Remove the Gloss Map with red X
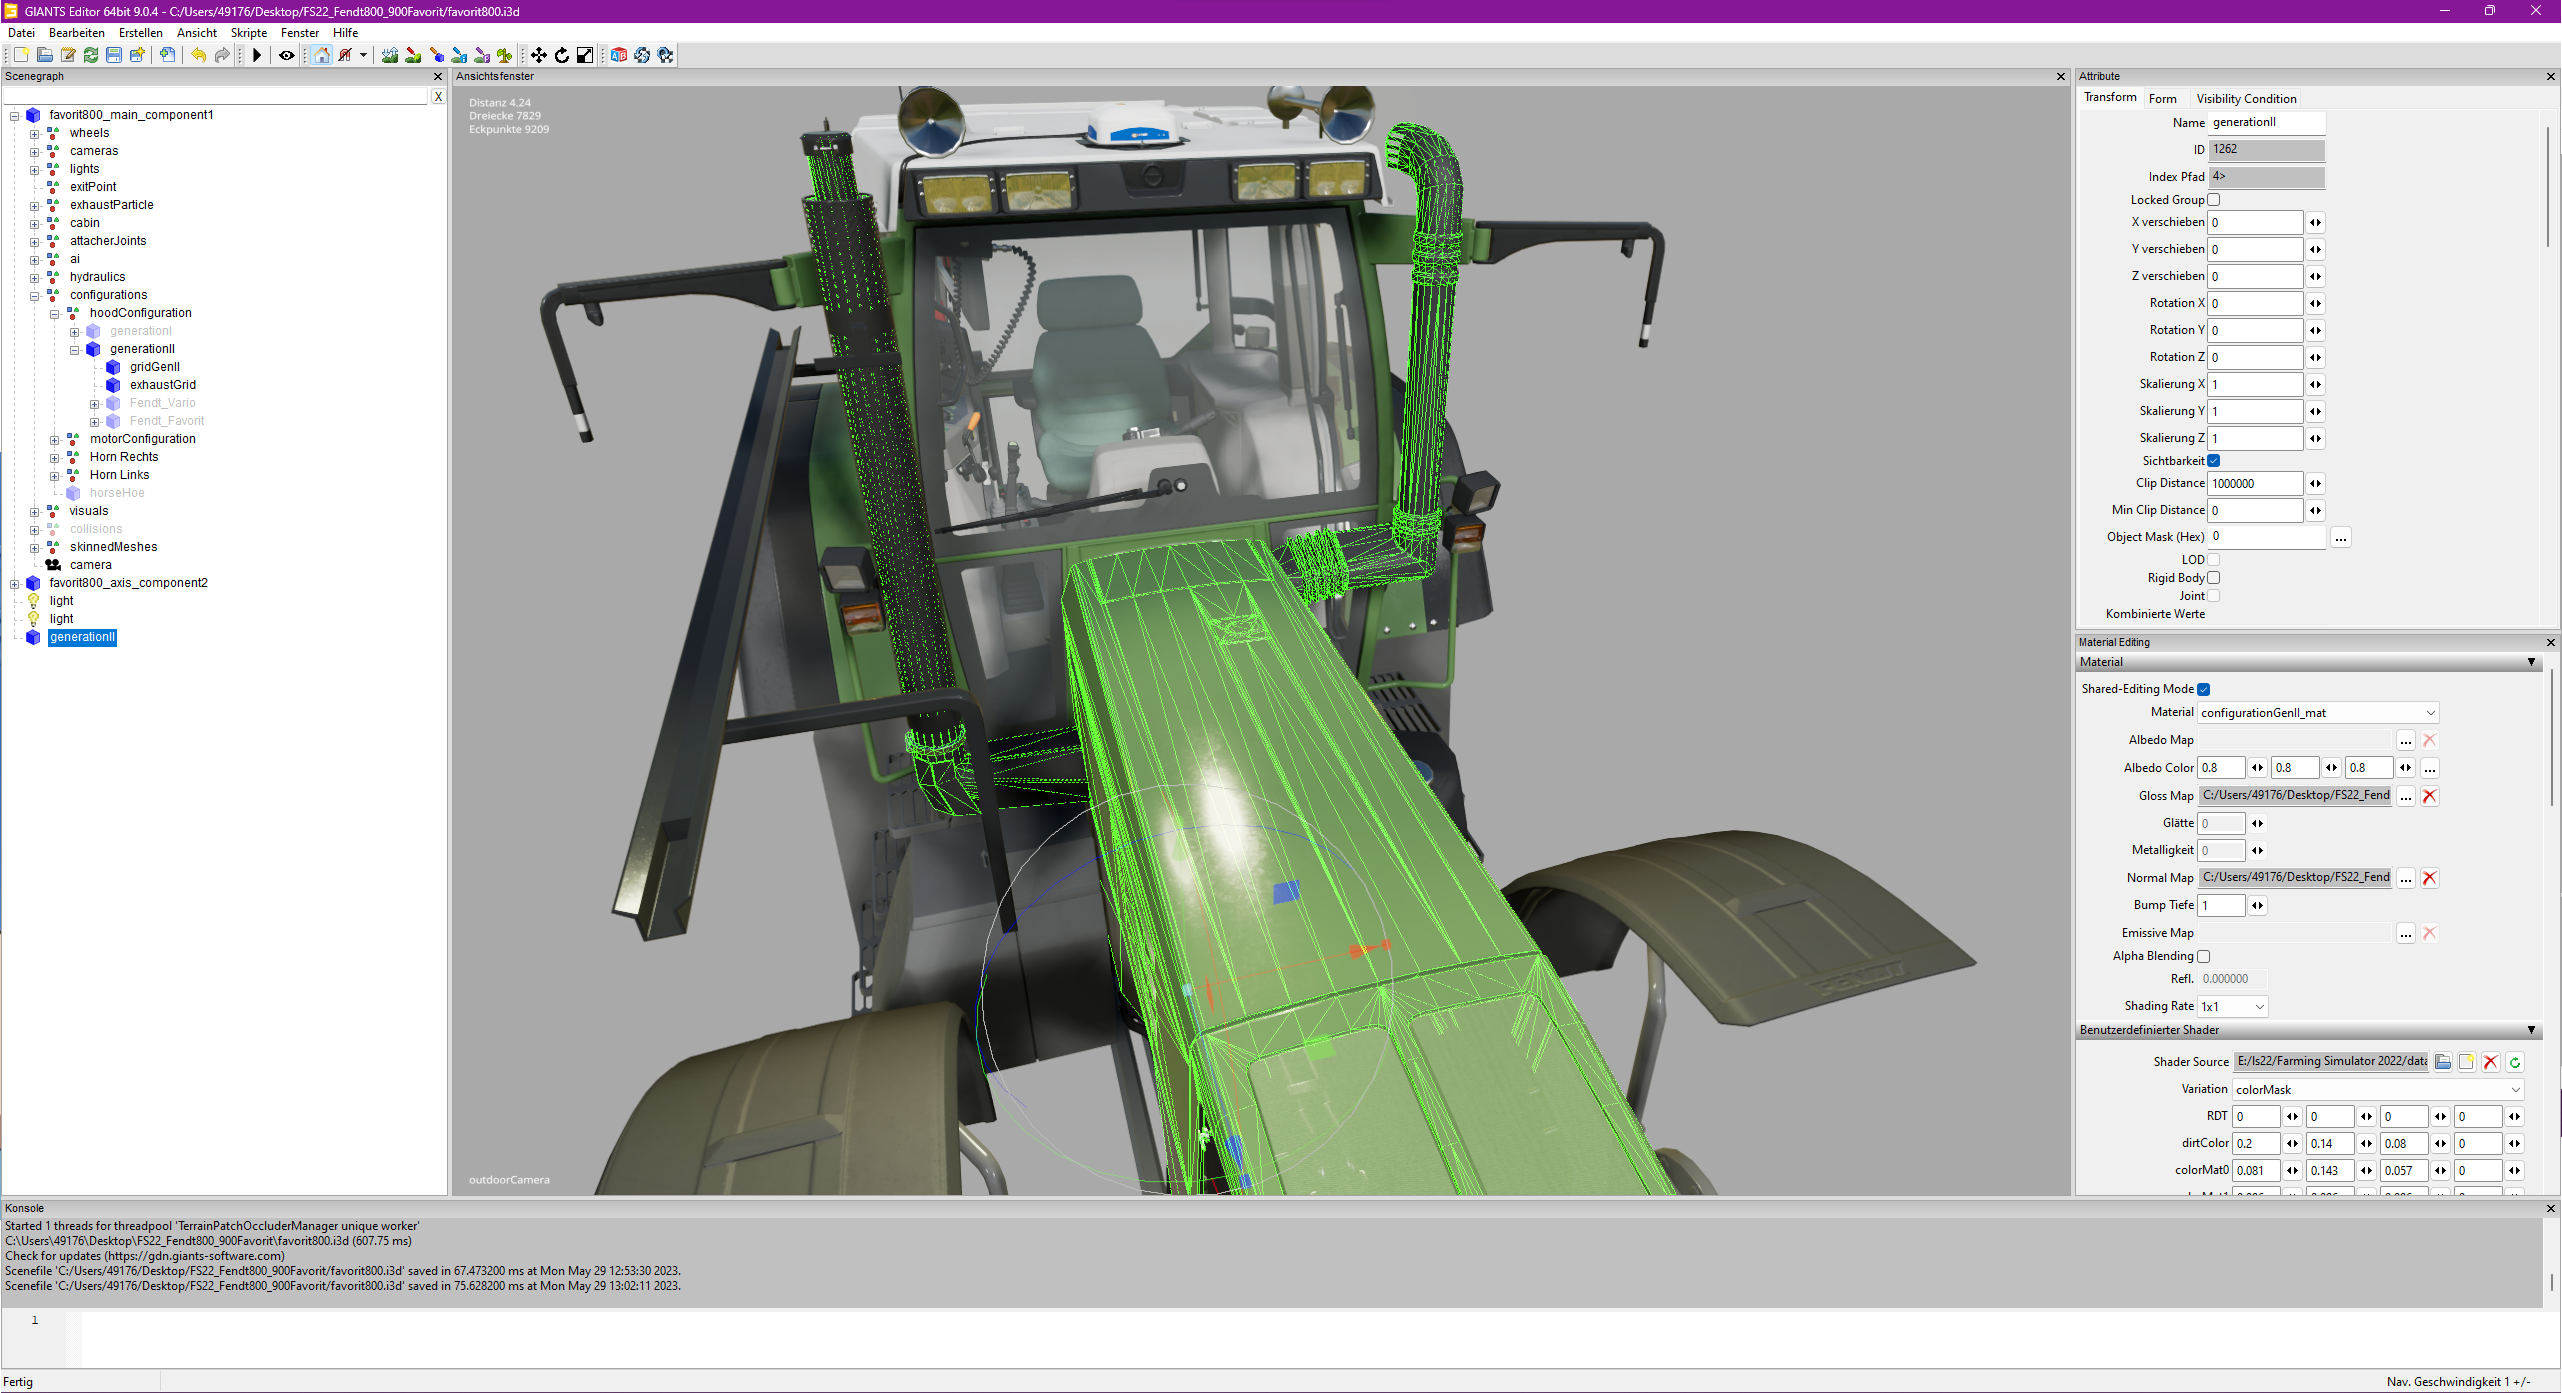 2429,796
